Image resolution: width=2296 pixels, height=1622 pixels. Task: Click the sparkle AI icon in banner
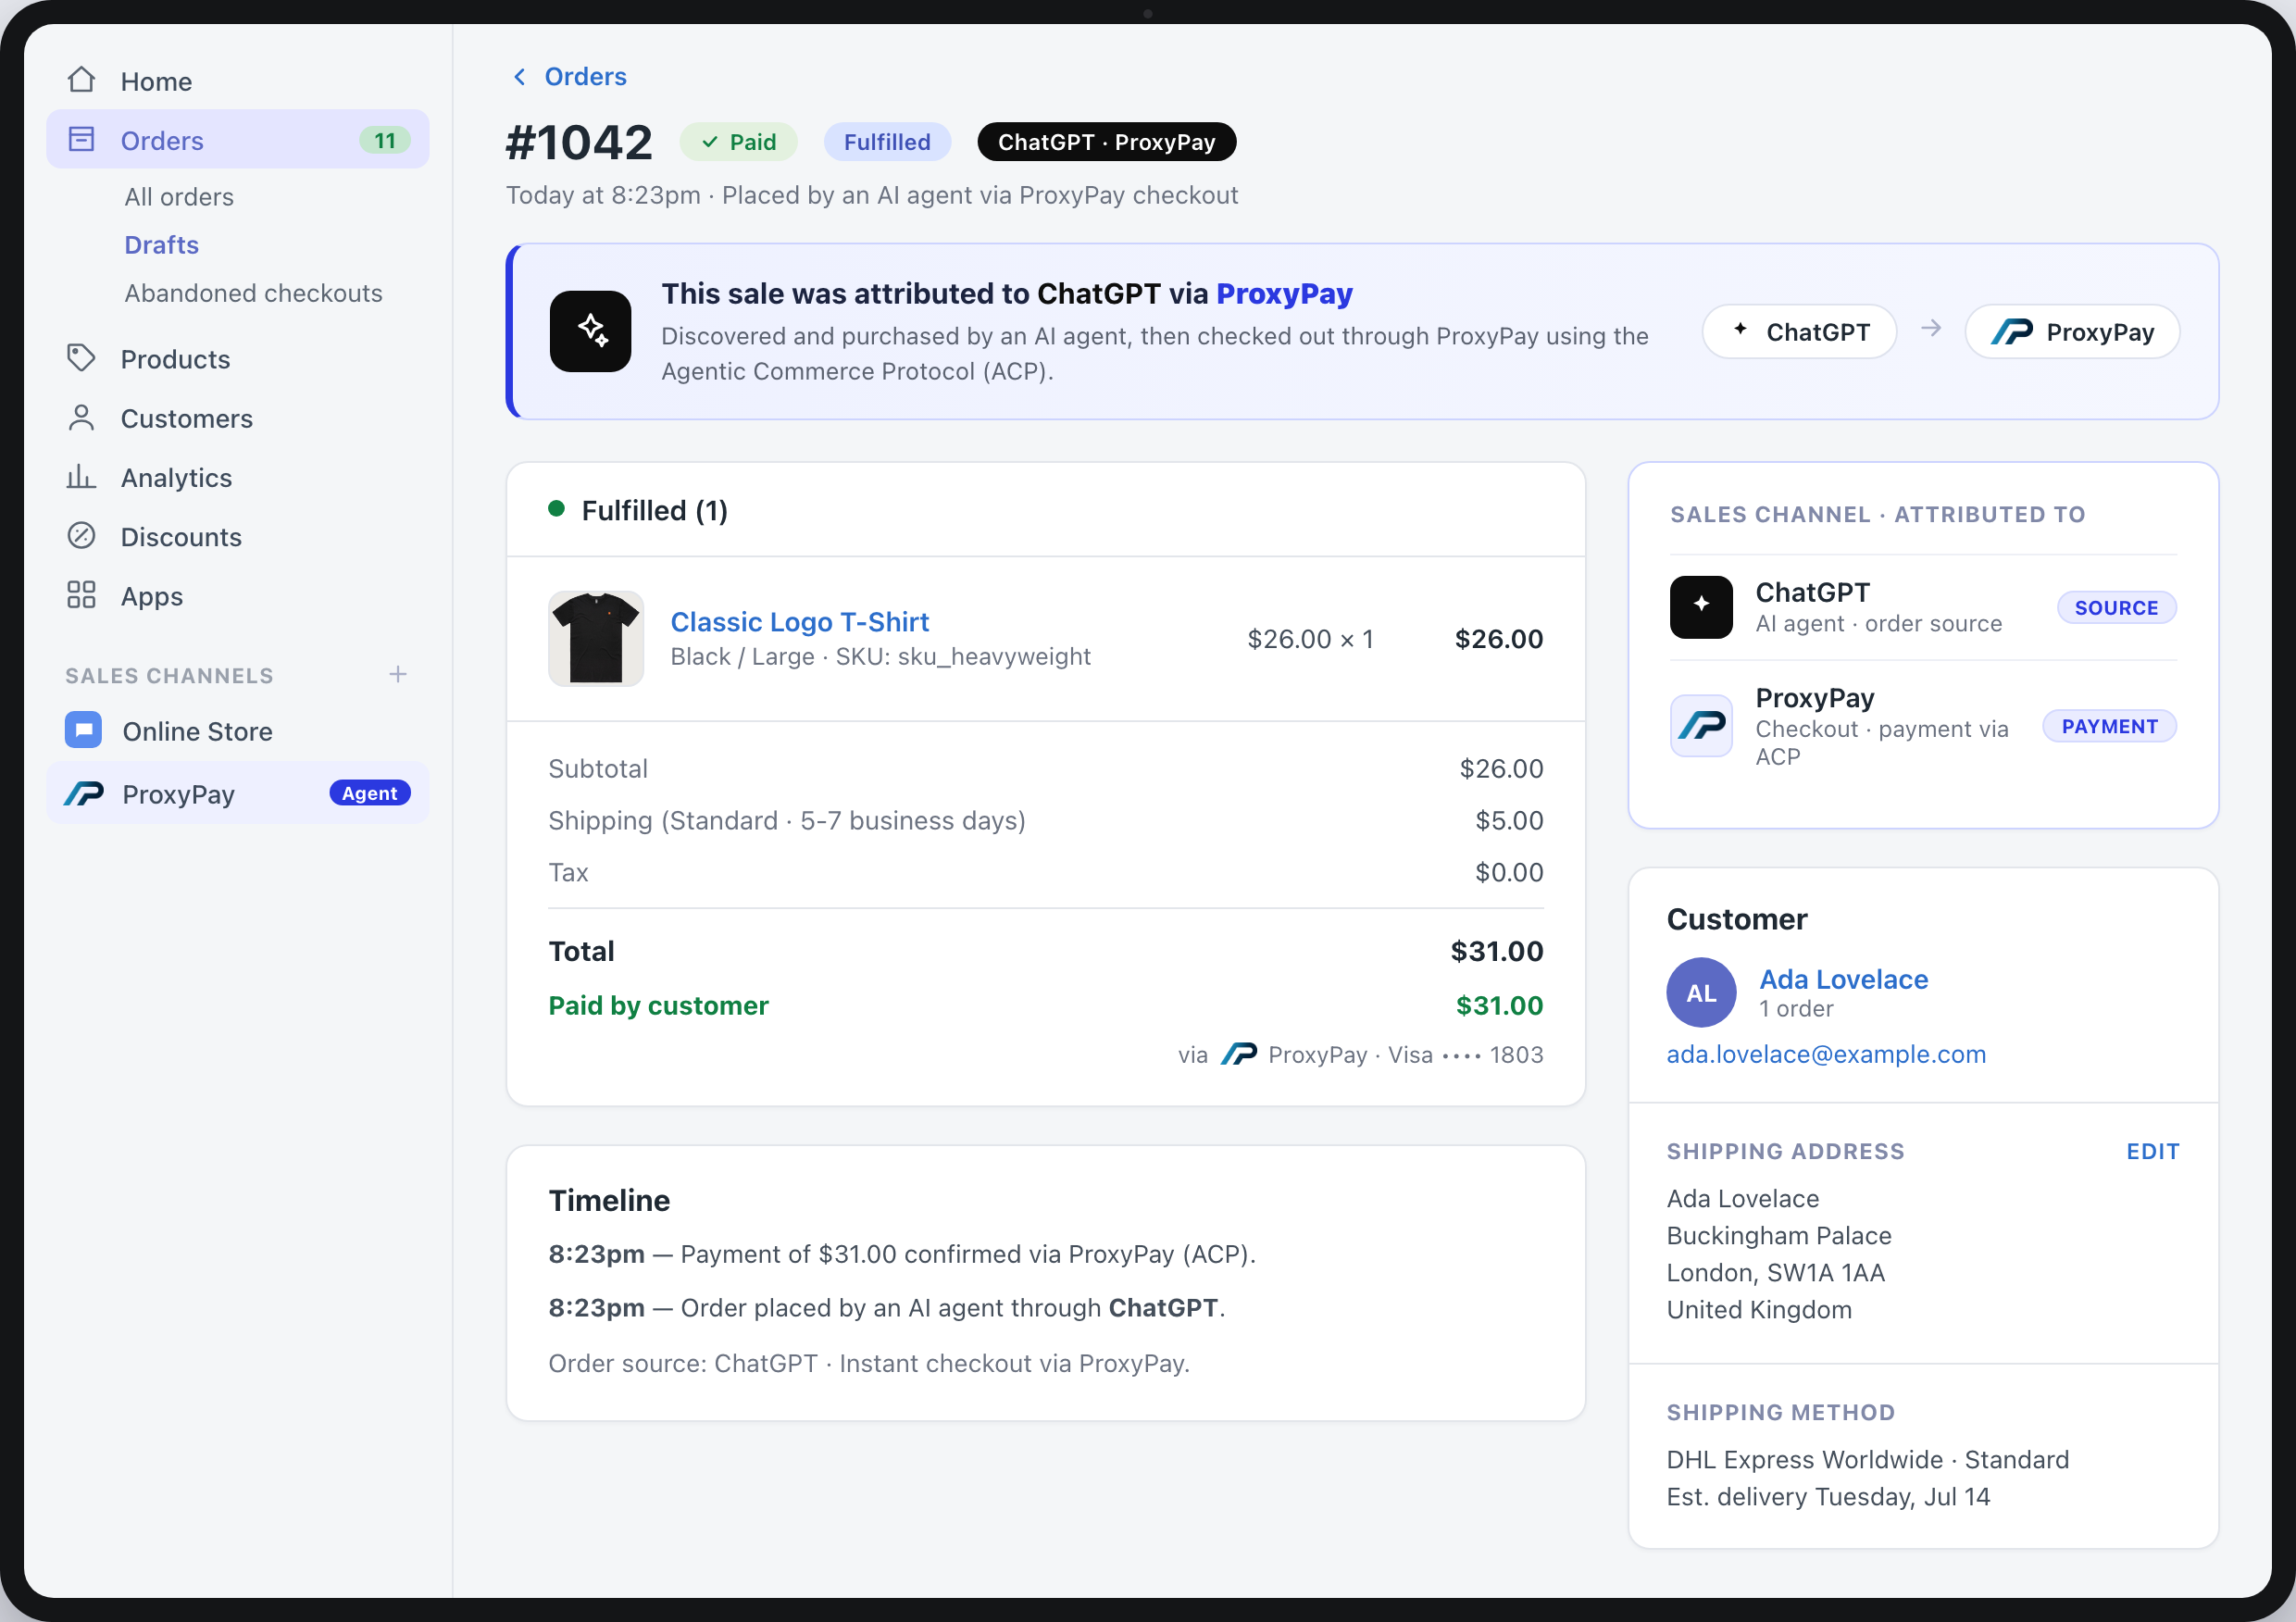pyautogui.click(x=590, y=331)
